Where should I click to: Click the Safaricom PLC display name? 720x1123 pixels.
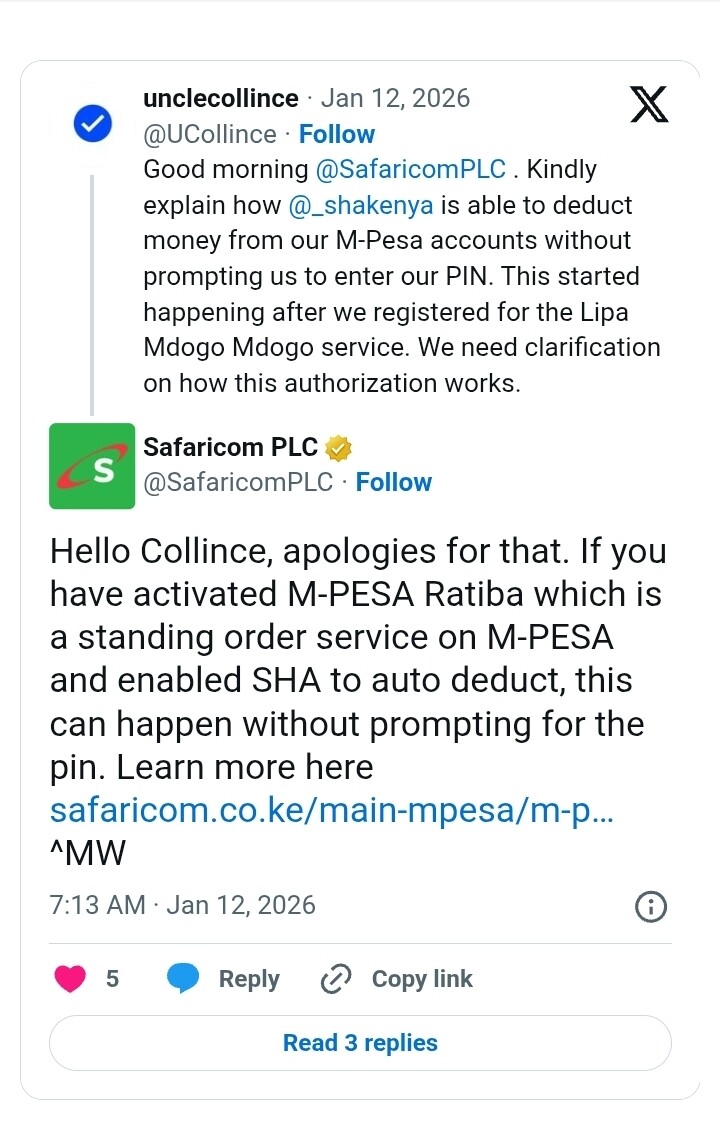click(x=230, y=448)
